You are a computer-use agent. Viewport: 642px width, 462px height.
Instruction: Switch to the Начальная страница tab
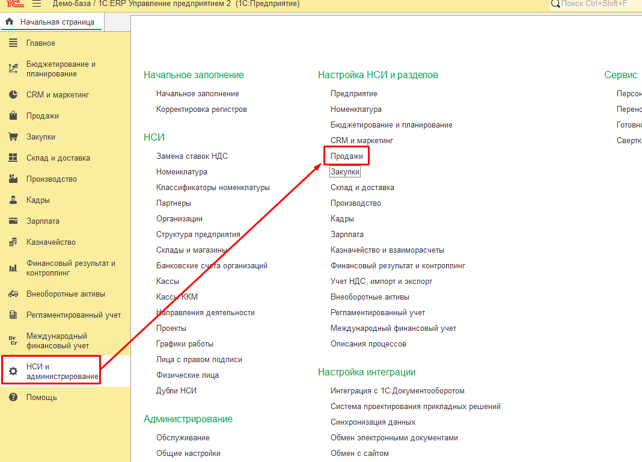(52, 22)
